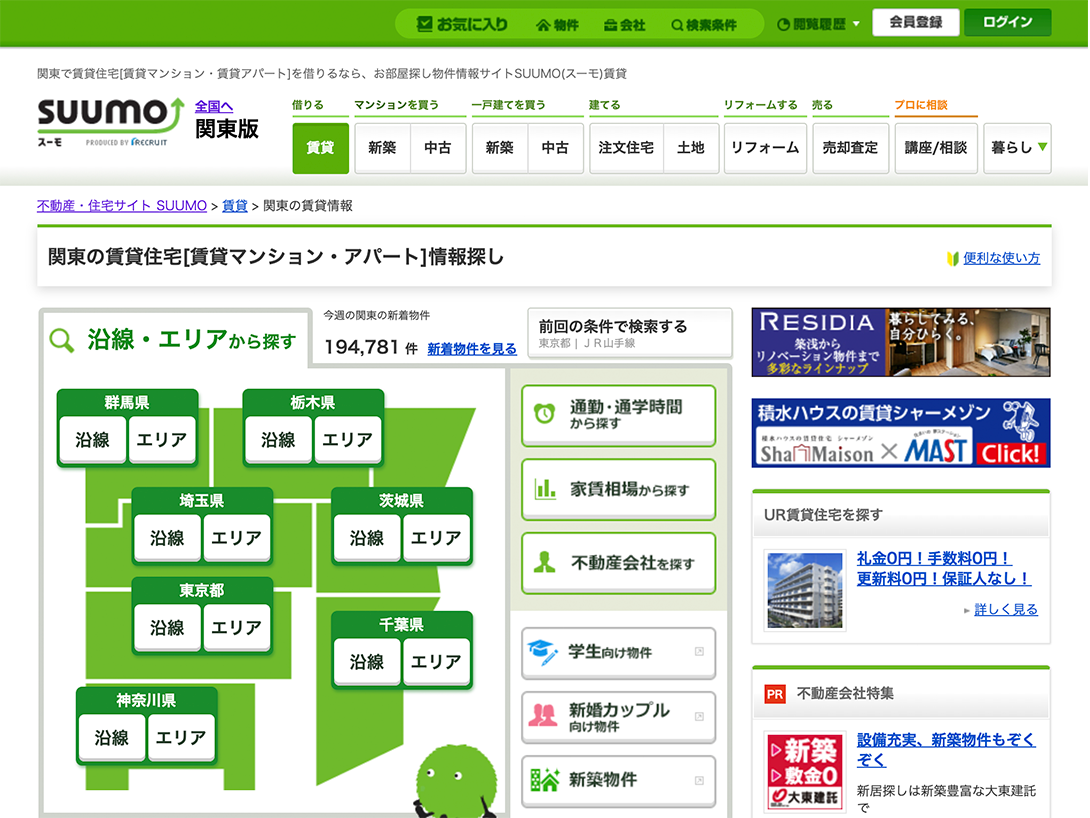This screenshot has height=818, width=1090.
Task: Click the external link icon on 学生向け物件
Action: 699,651
